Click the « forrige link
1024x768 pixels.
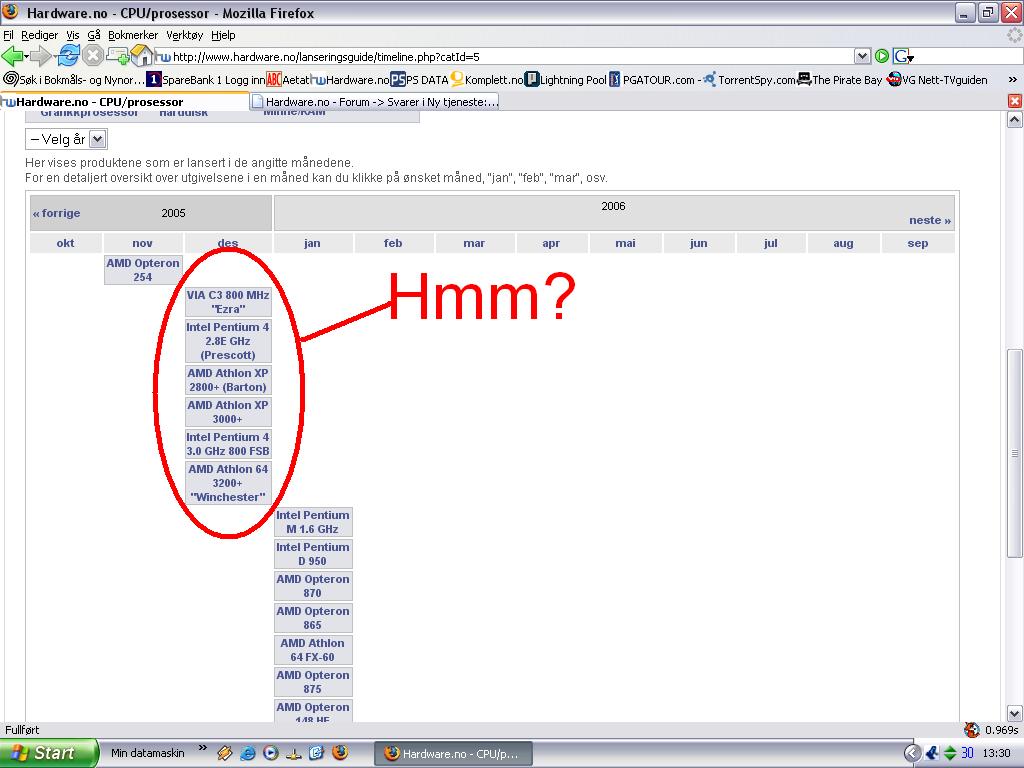pyautogui.click(x=57, y=213)
